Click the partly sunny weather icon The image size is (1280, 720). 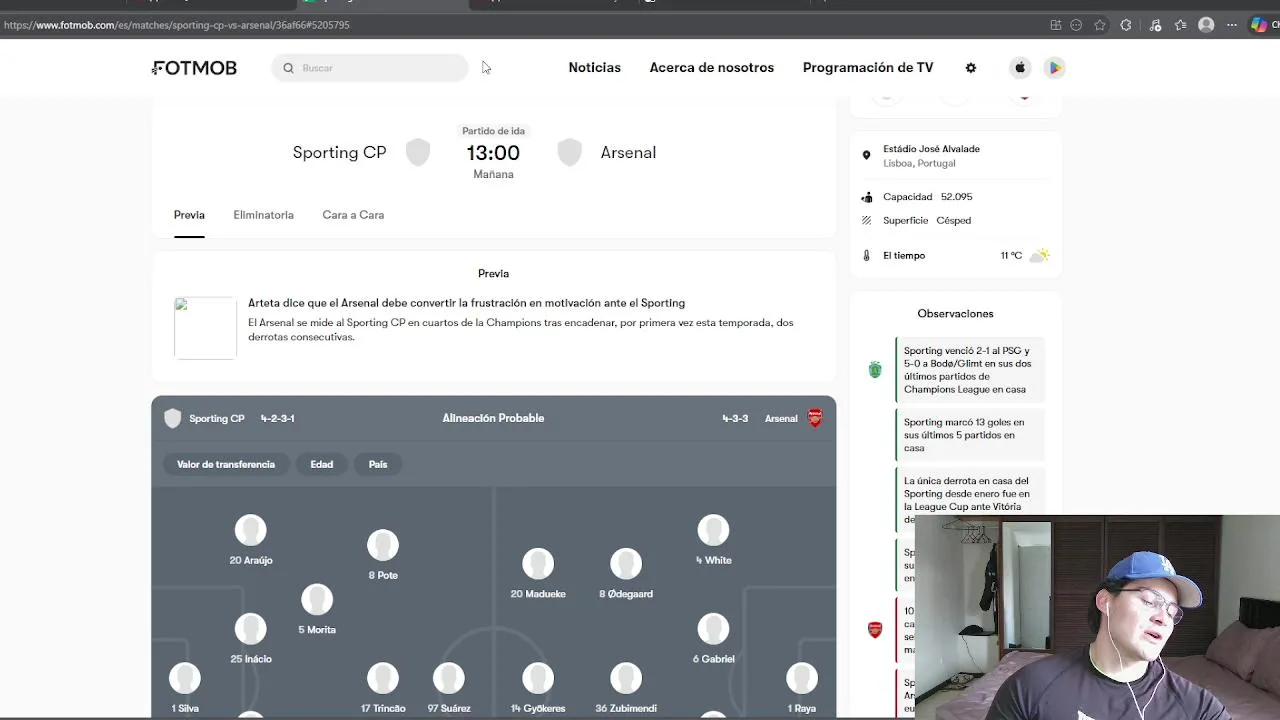click(1040, 255)
